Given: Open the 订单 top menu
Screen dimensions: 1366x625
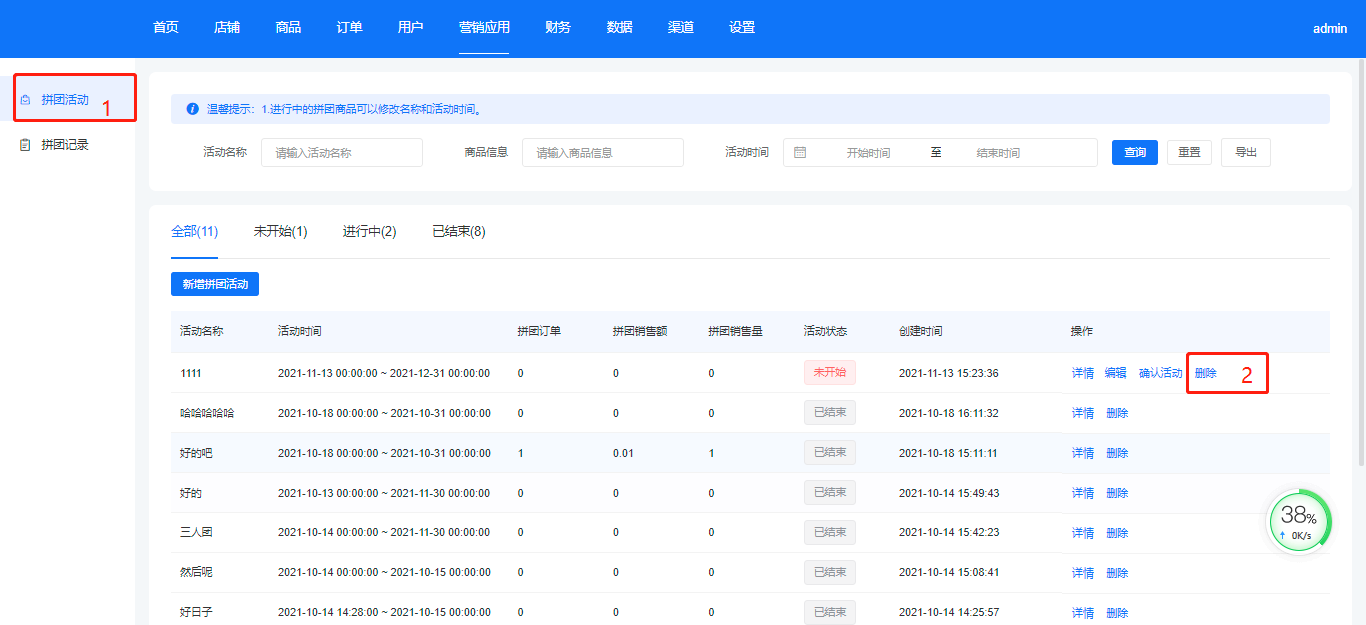Looking at the screenshot, I should [x=349, y=28].
